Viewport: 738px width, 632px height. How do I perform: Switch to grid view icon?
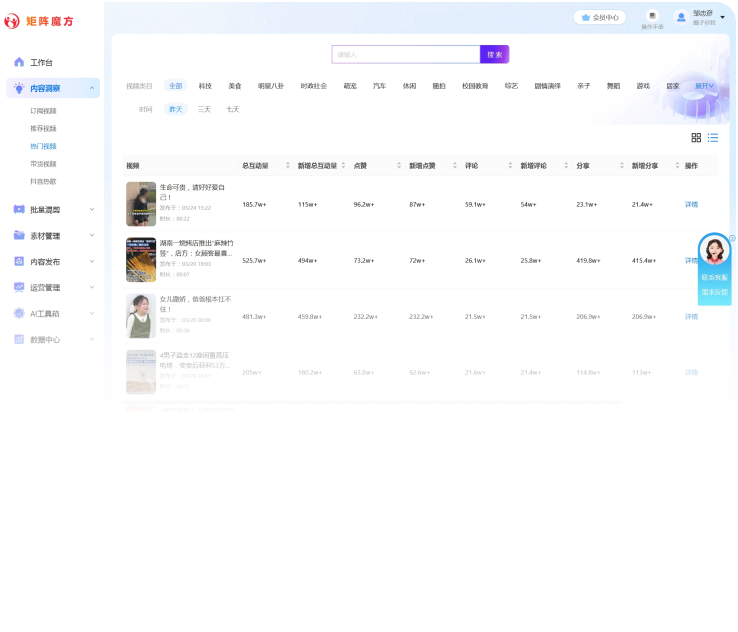point(696,138)
